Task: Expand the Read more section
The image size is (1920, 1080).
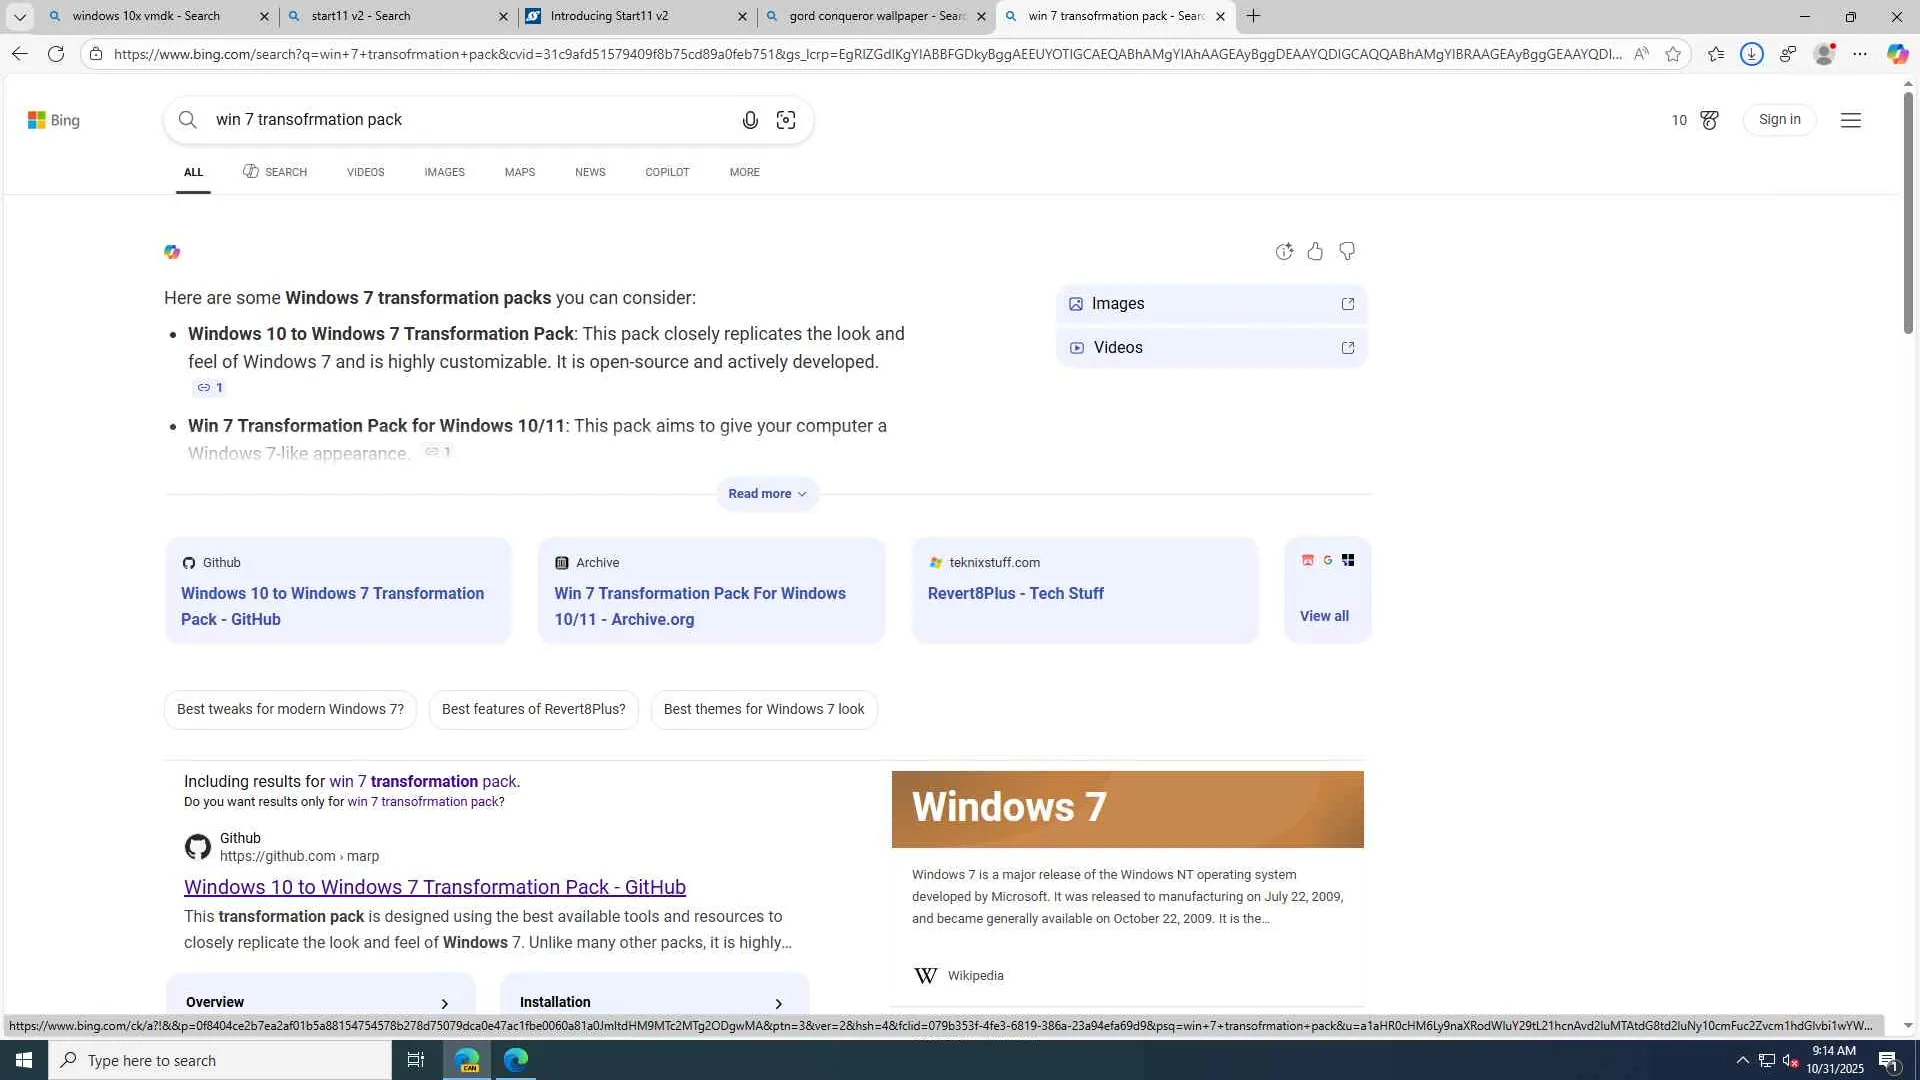Action: pyautogui.click(x=767, y=494)
